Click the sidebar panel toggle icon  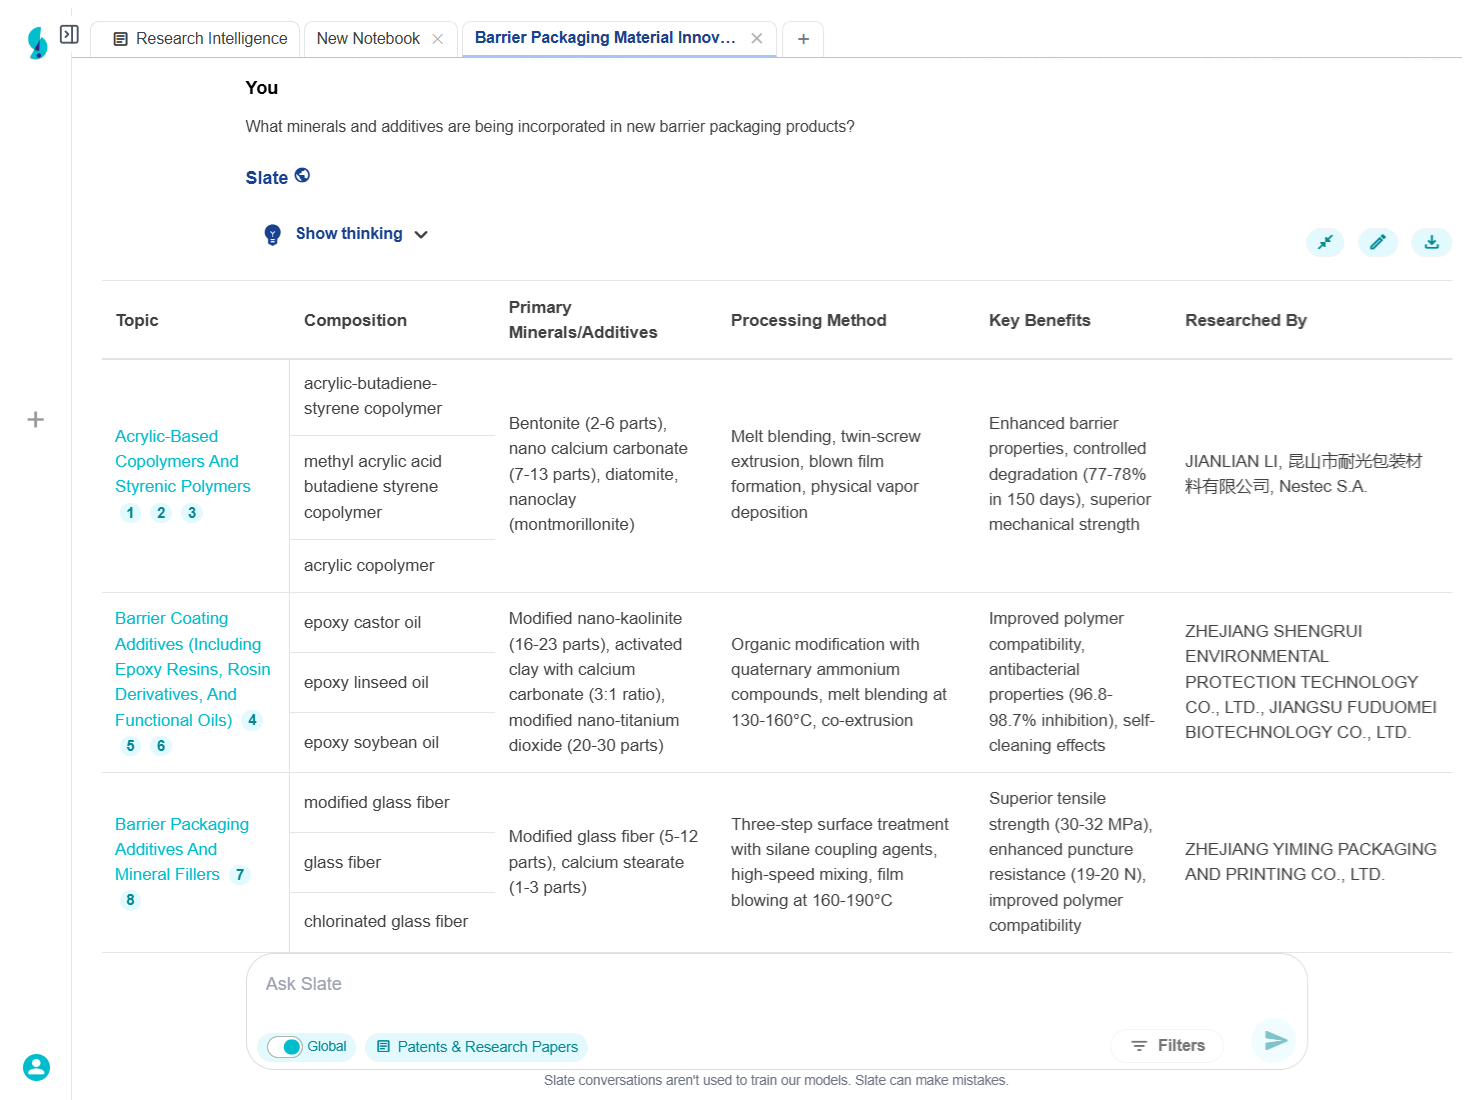coord(69,35)
